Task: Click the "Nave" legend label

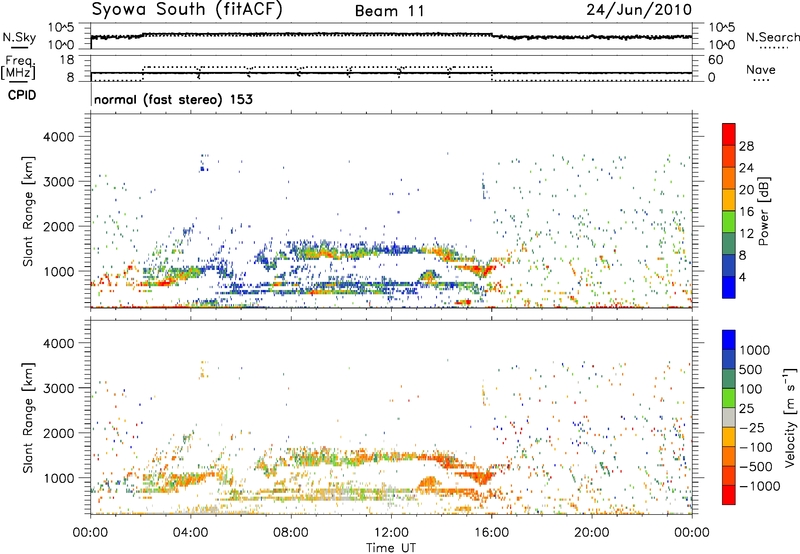Action: tap(761, 70)
